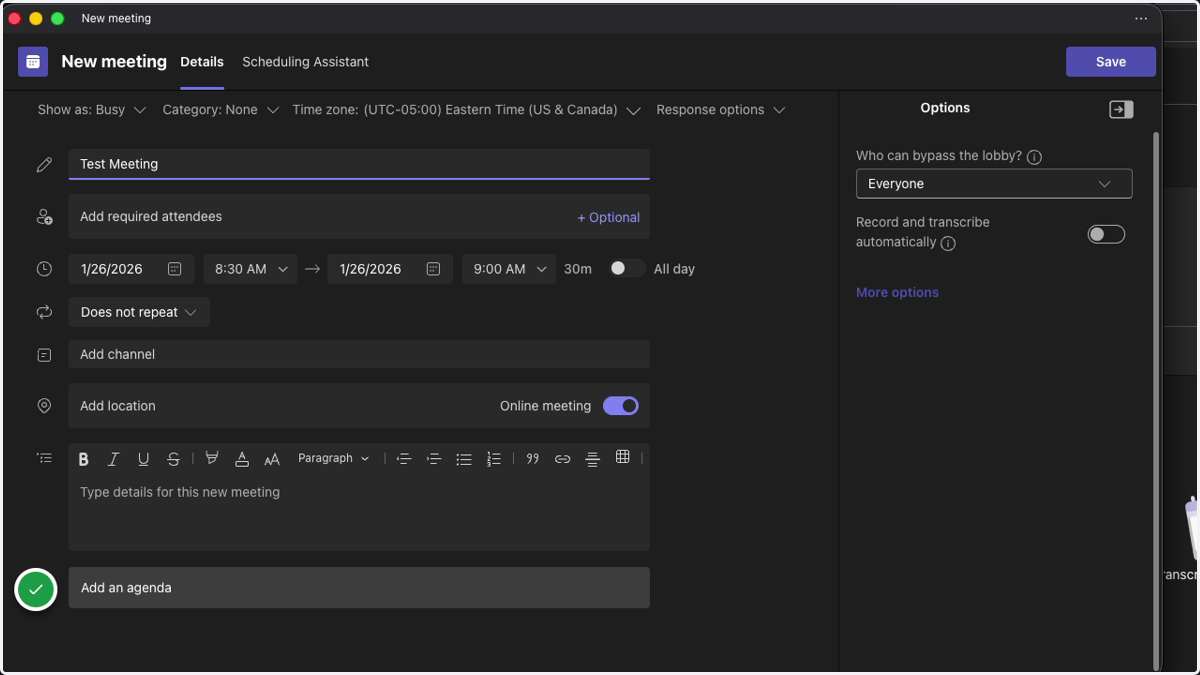
Task: Open the Everyone lobby bypass dropdown
Action: point(994,184)
